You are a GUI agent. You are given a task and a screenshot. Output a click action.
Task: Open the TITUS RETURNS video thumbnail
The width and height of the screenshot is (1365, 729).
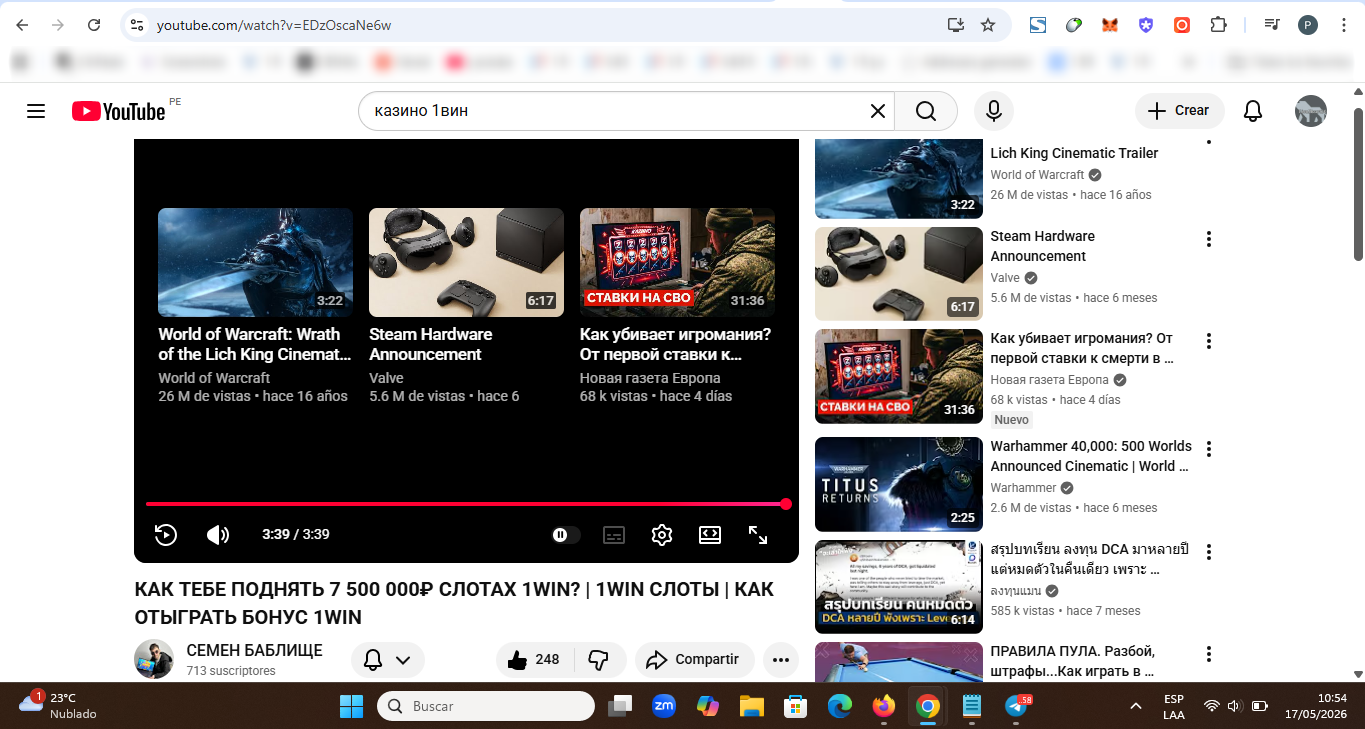point(899,484)
